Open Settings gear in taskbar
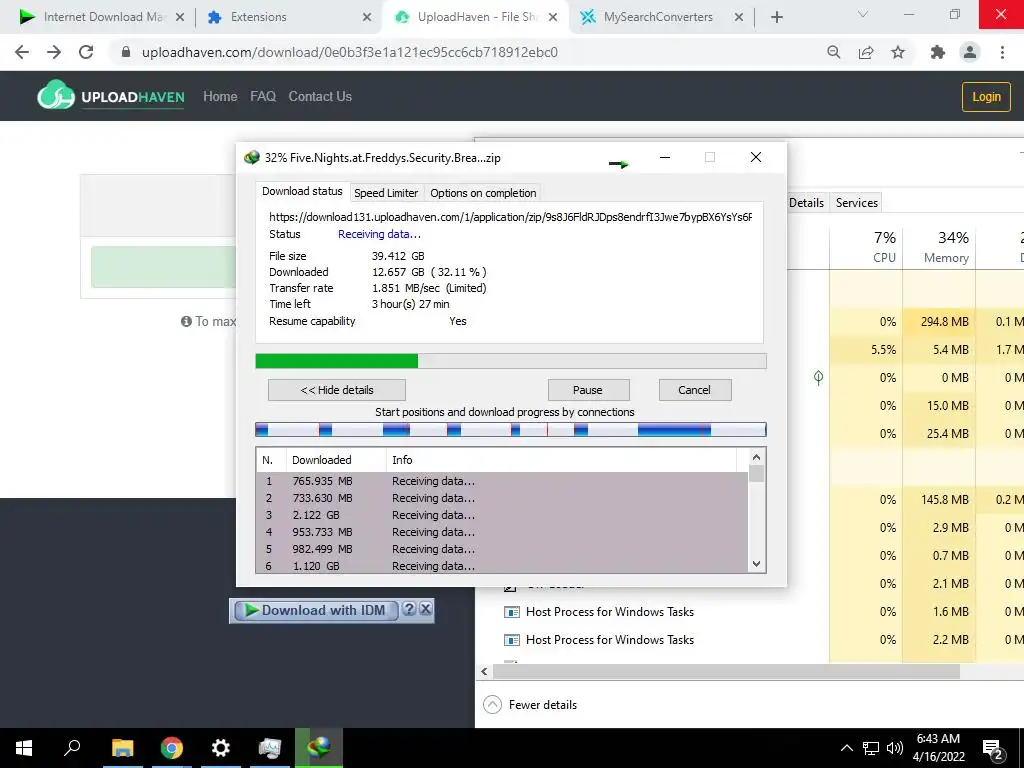 221,748
